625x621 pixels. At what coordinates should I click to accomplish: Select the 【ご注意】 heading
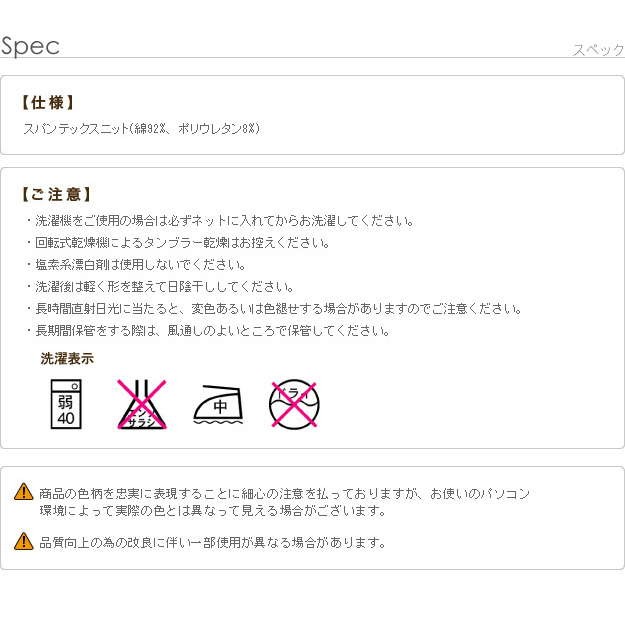tap(55, 195)
